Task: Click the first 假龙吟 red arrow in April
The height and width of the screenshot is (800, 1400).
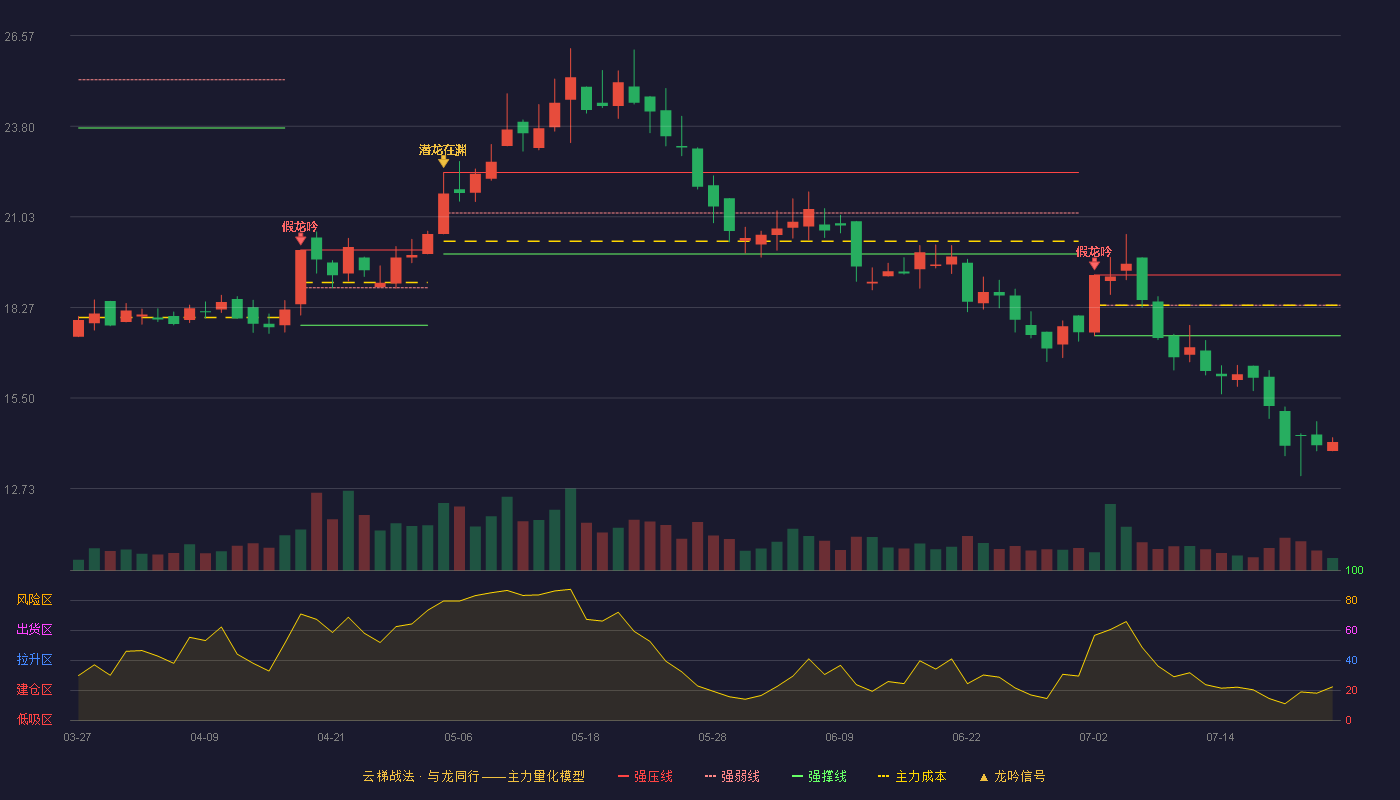Action: (x=300, y=239)
